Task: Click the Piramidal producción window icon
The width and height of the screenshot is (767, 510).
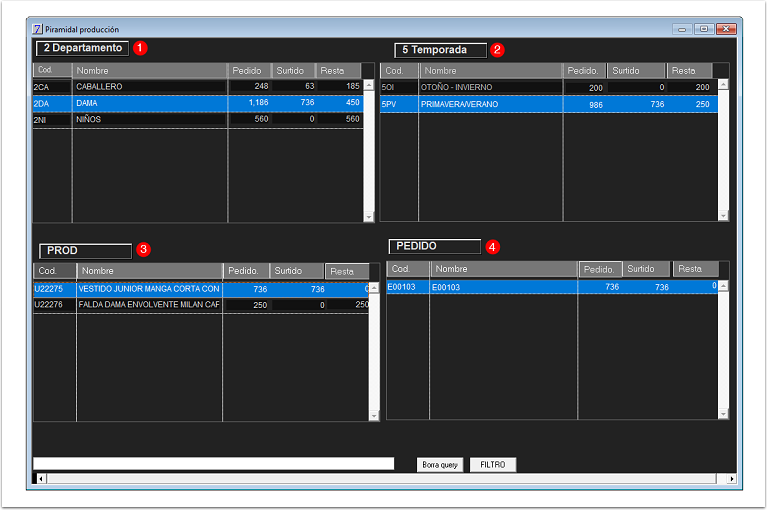Action: coord(37,29)
